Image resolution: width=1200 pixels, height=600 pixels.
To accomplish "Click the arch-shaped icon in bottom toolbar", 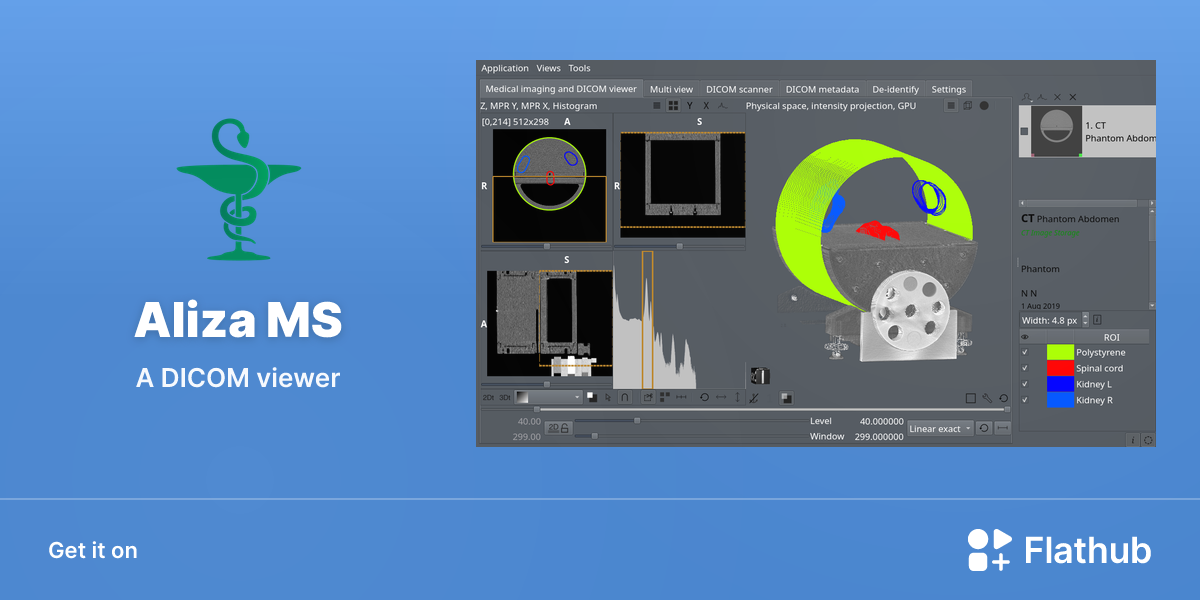I will pos(625,397).
